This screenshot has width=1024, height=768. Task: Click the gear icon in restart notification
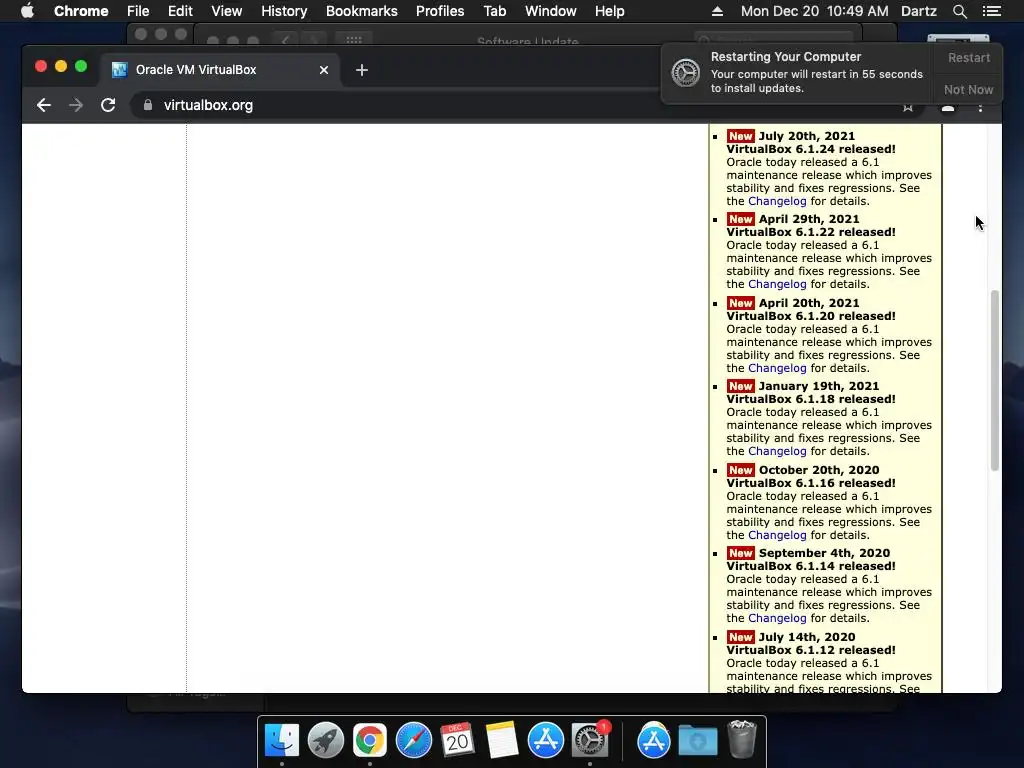(x=686, y=72)
